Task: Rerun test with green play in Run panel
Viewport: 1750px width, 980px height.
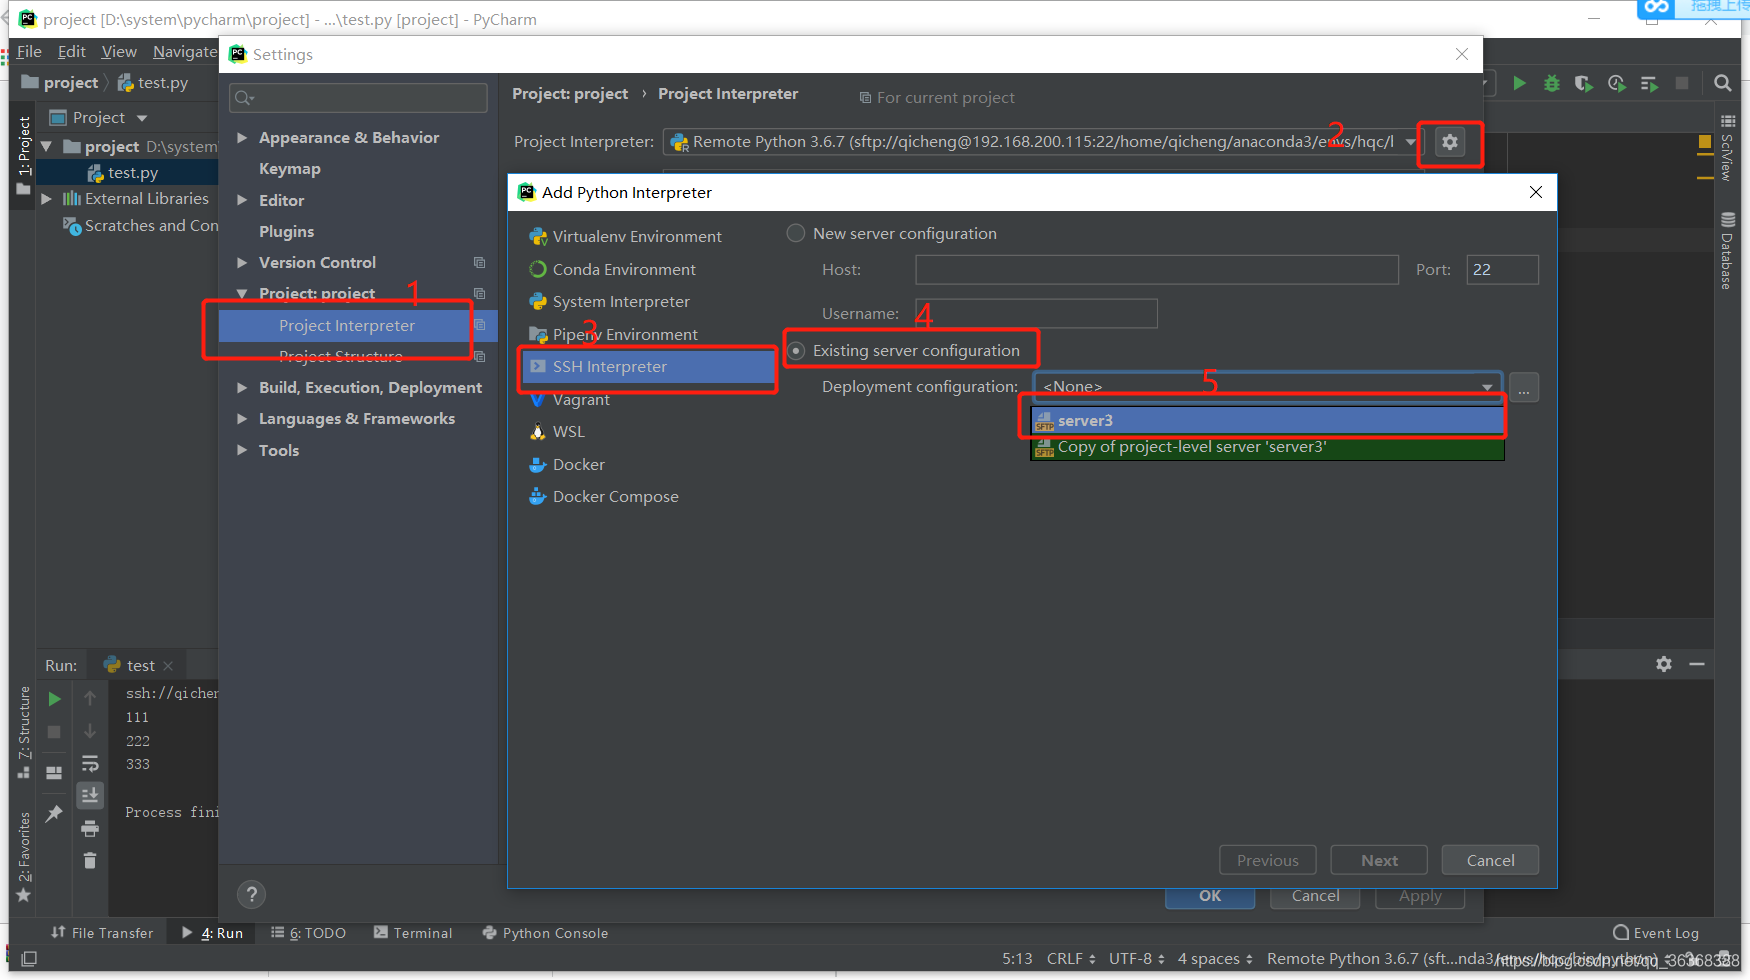Action: (55, 699)
